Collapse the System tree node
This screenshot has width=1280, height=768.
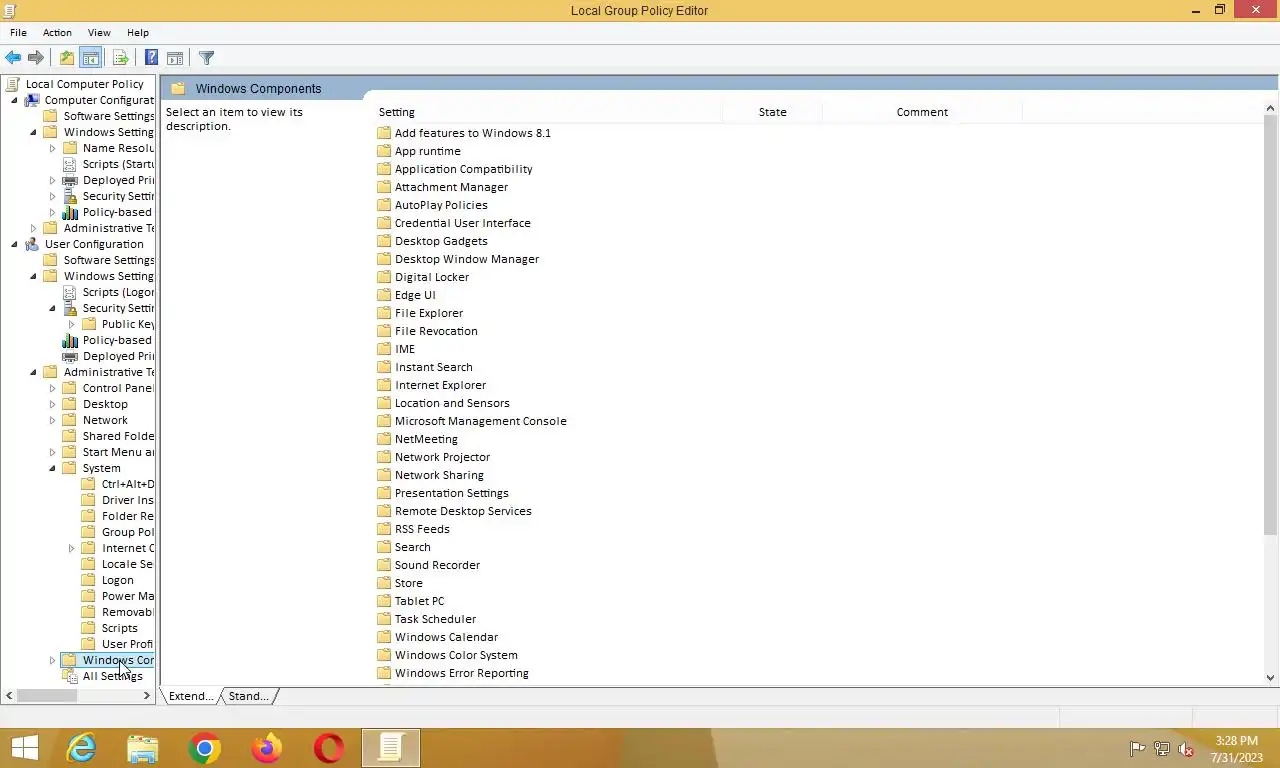53,468
